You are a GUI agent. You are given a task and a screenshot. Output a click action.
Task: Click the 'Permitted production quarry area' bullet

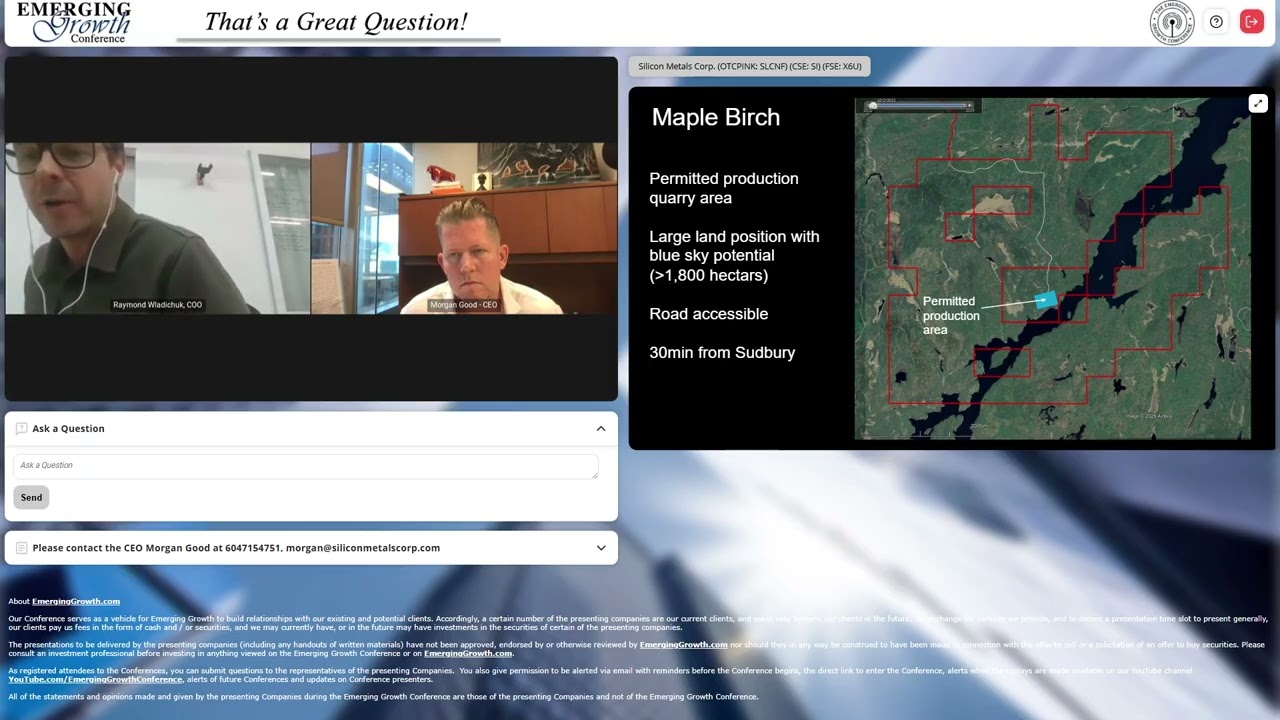tap(724, 188)
